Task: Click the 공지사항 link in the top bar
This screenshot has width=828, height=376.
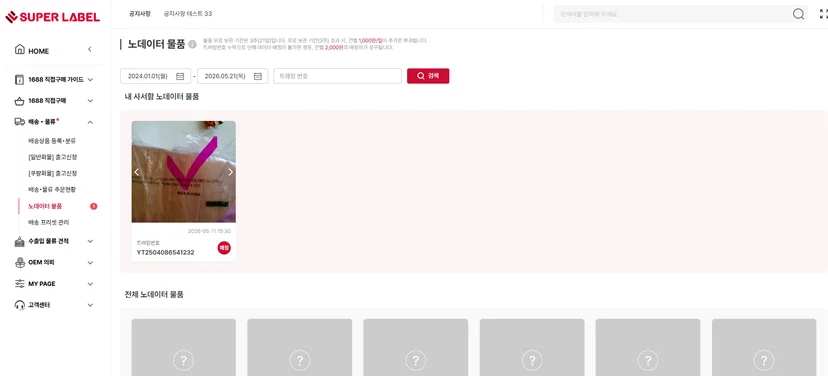Action: (x=139, y=14)
